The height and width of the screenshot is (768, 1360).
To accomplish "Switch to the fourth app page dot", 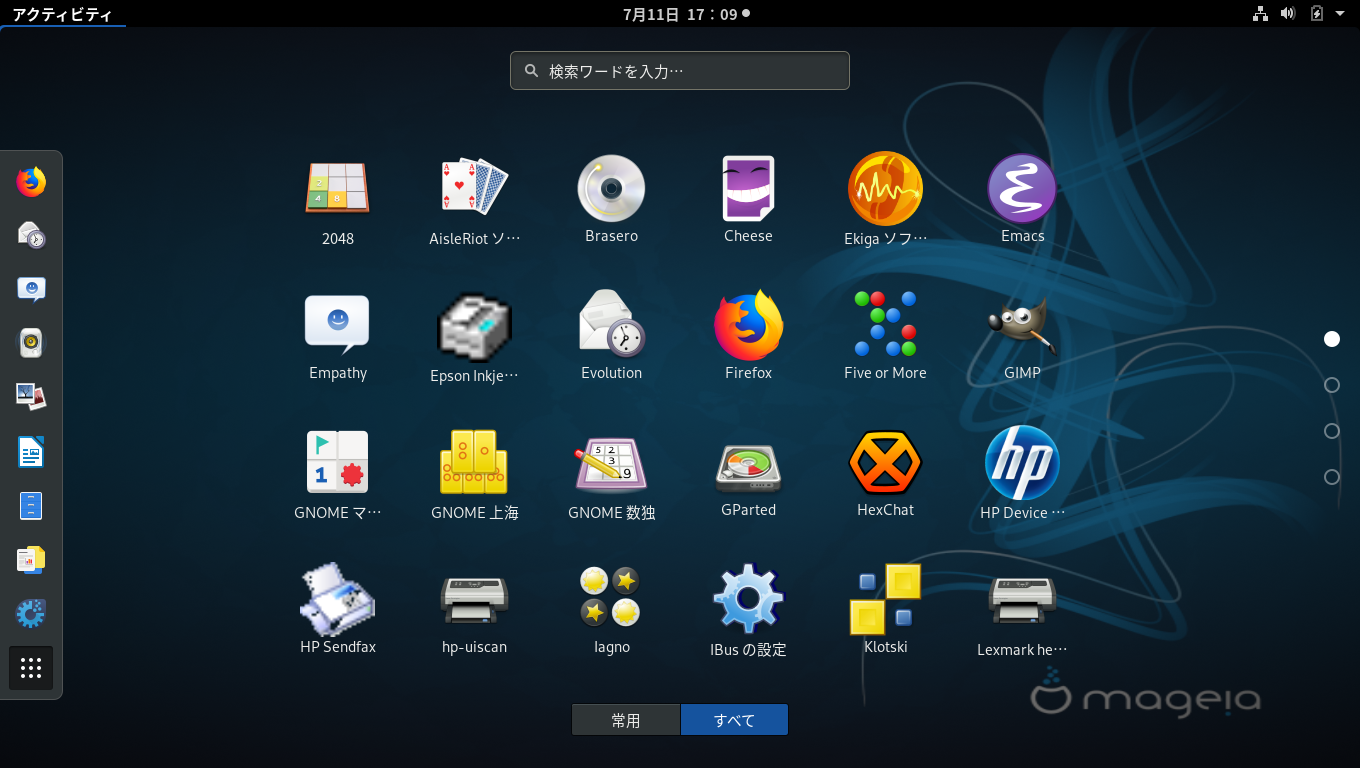I will [x=1332, y=477].
